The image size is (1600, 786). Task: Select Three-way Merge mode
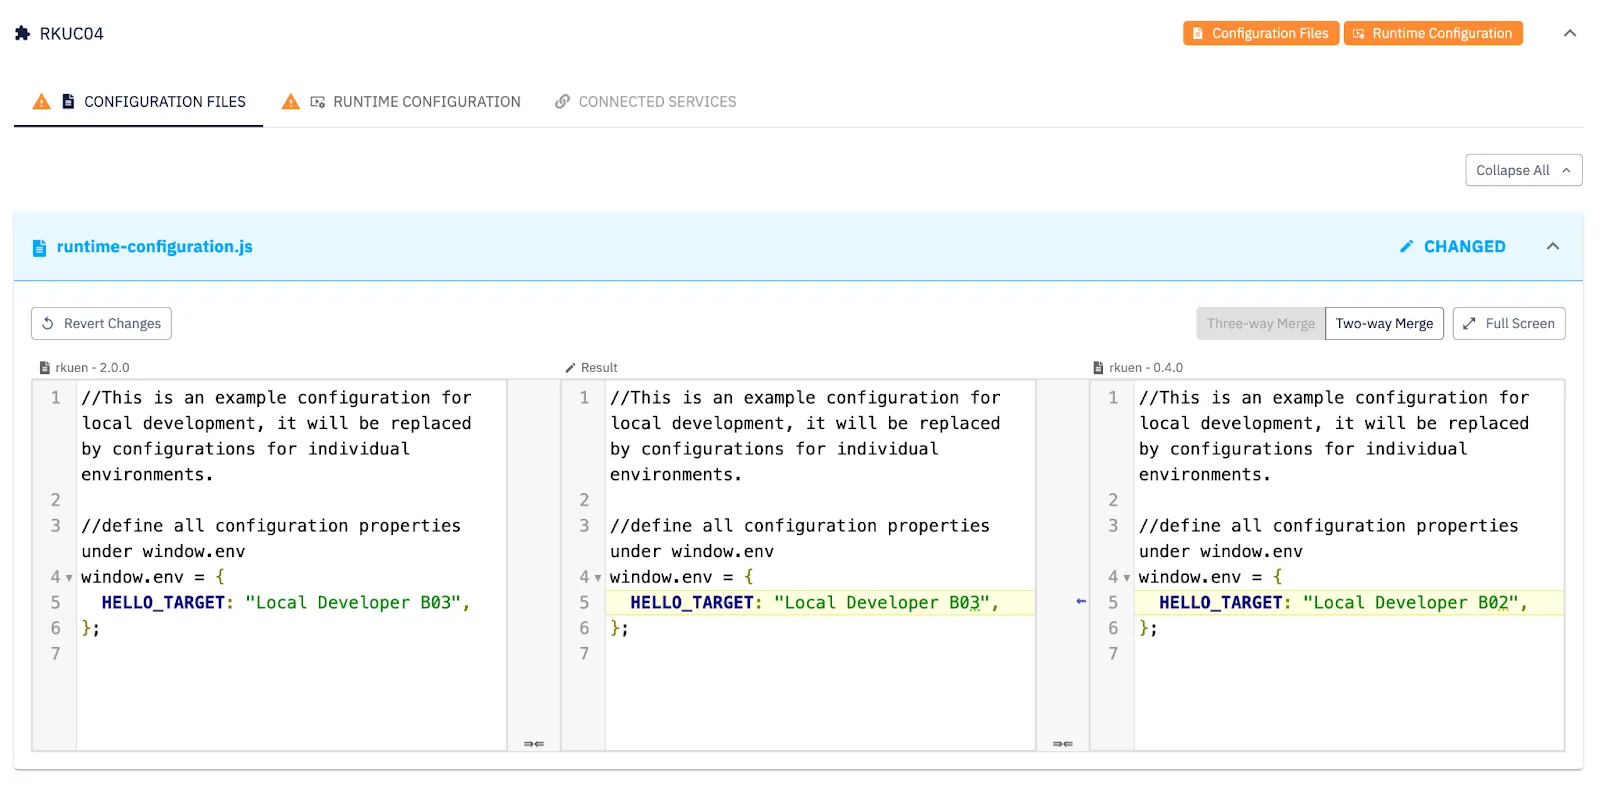1260,323
